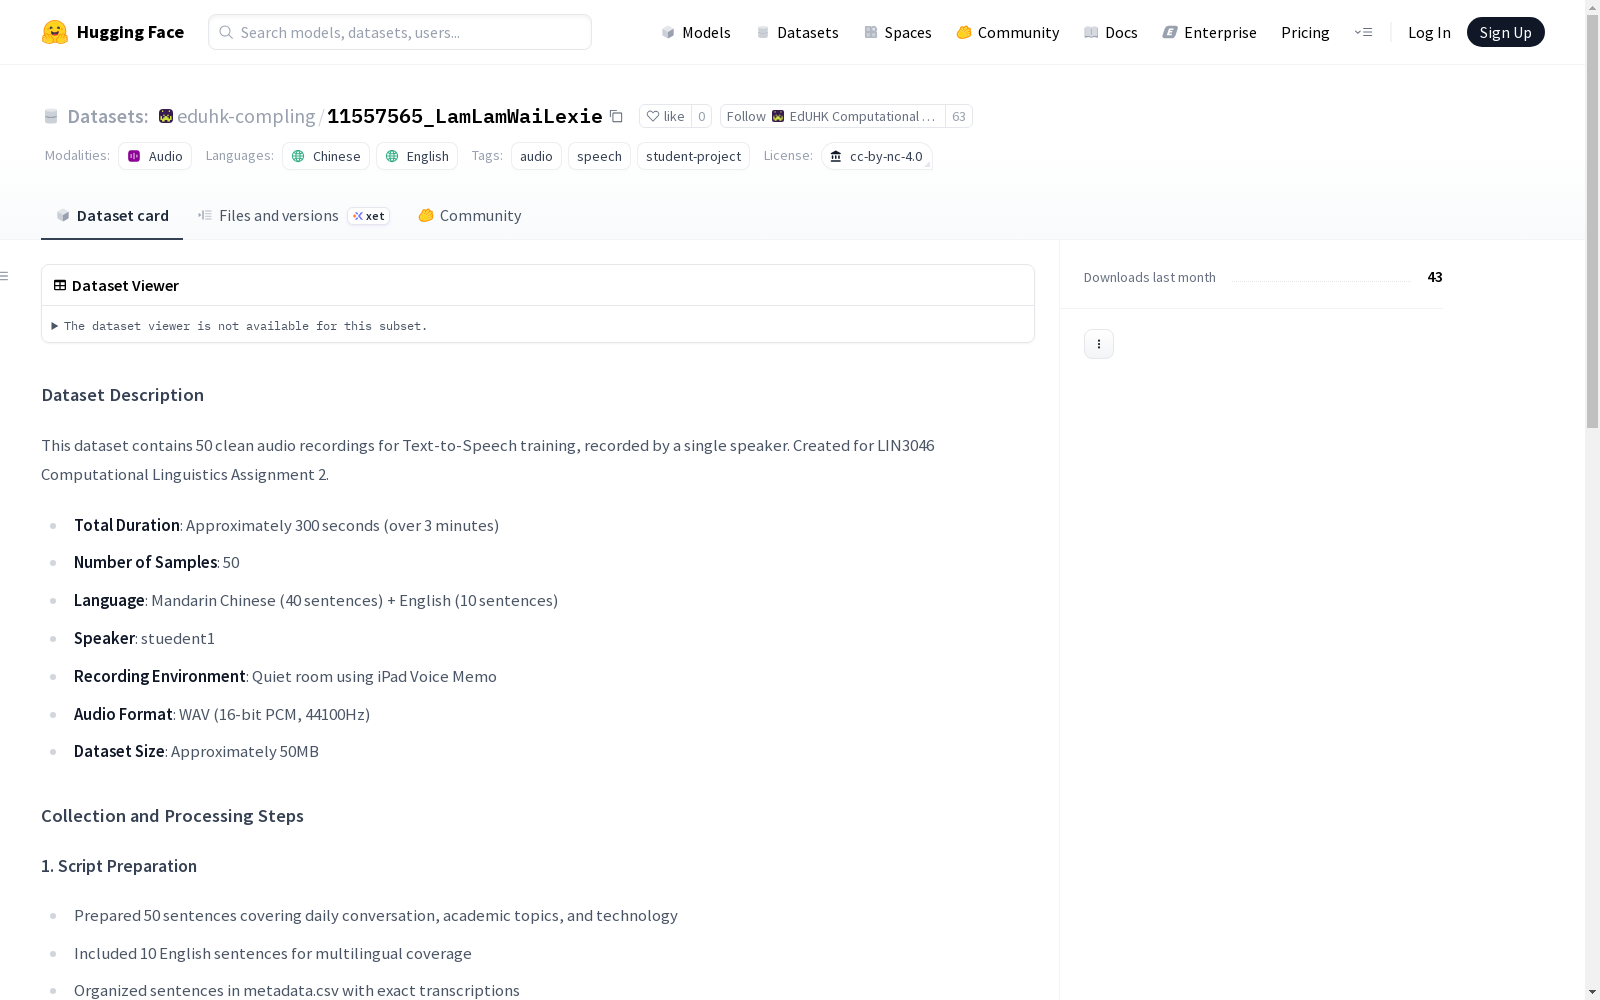Click the heart like icon
Image resolution: width=1600 pixels, height=1000 pixels.
pyautogui.click(x=653, y=116)
